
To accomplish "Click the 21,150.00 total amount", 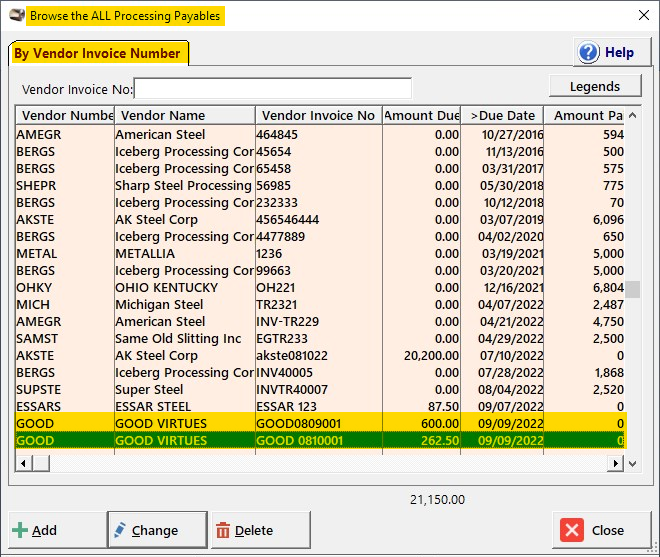I will [437, 500].
